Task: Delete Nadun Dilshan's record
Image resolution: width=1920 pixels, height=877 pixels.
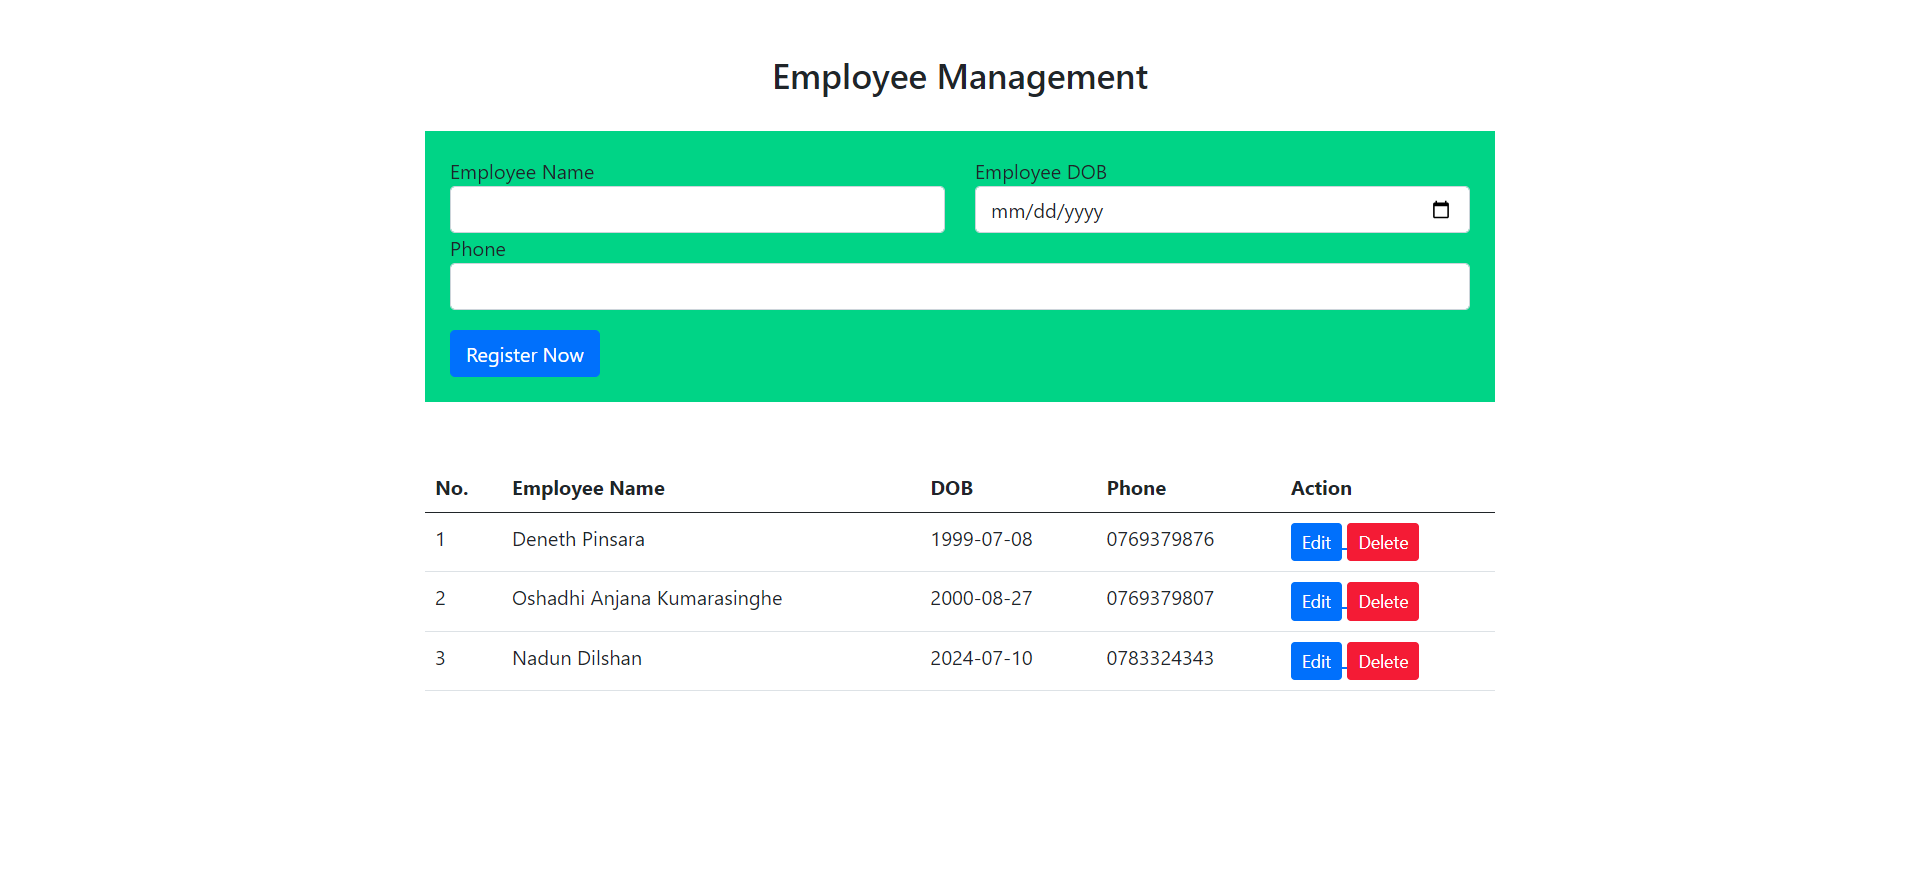Action: coord(1382,662)
